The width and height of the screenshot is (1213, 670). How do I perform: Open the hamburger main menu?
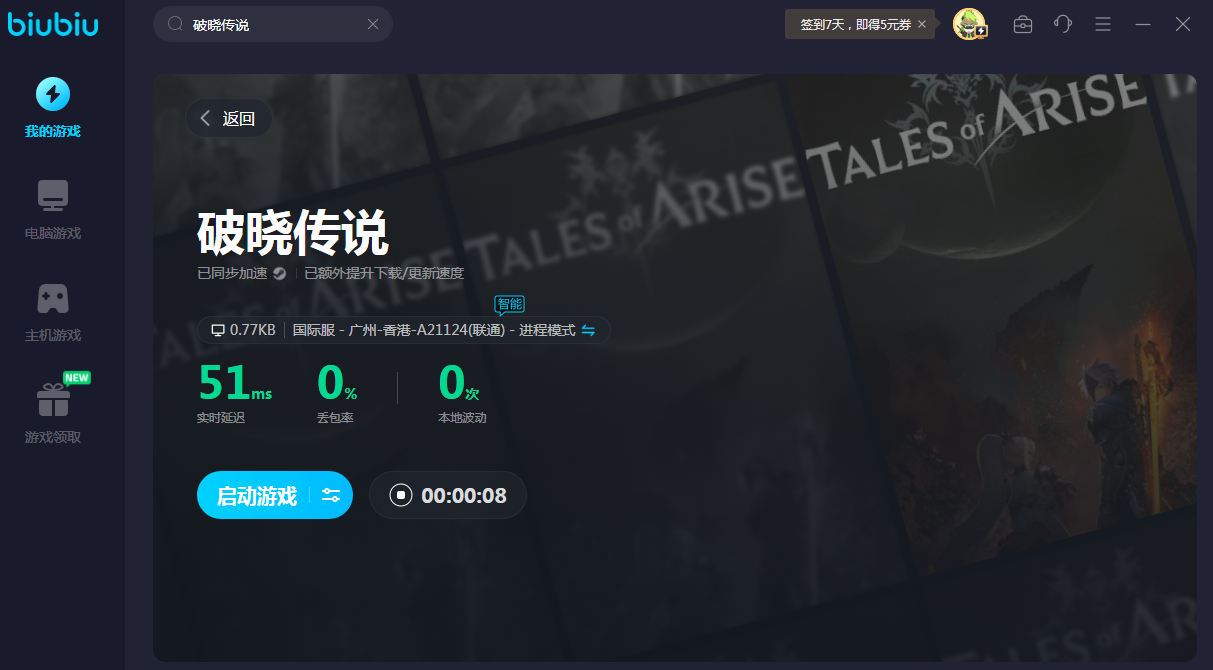(x=1103, y=24)
